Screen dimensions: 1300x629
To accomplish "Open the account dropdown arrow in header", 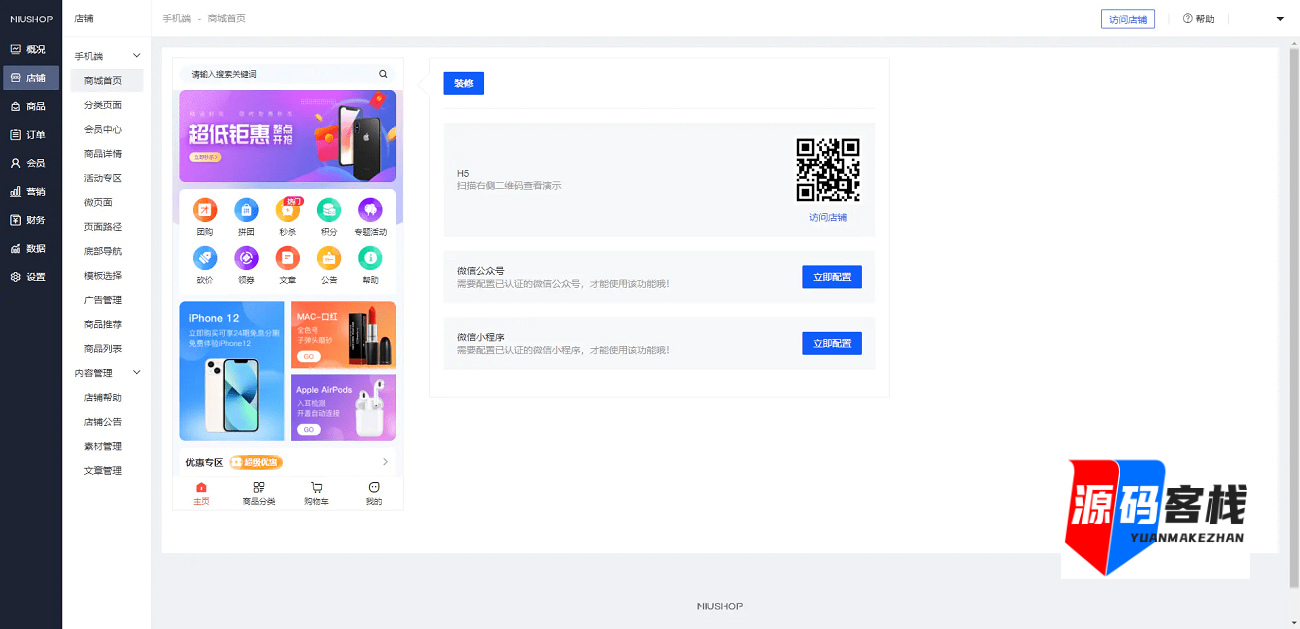I will (x=1280, y=19).
